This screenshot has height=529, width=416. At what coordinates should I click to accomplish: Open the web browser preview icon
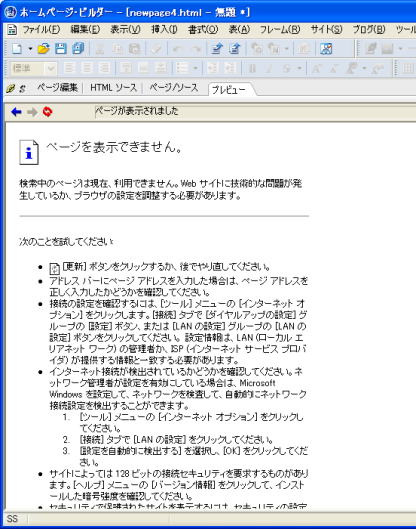click(326, 49)
